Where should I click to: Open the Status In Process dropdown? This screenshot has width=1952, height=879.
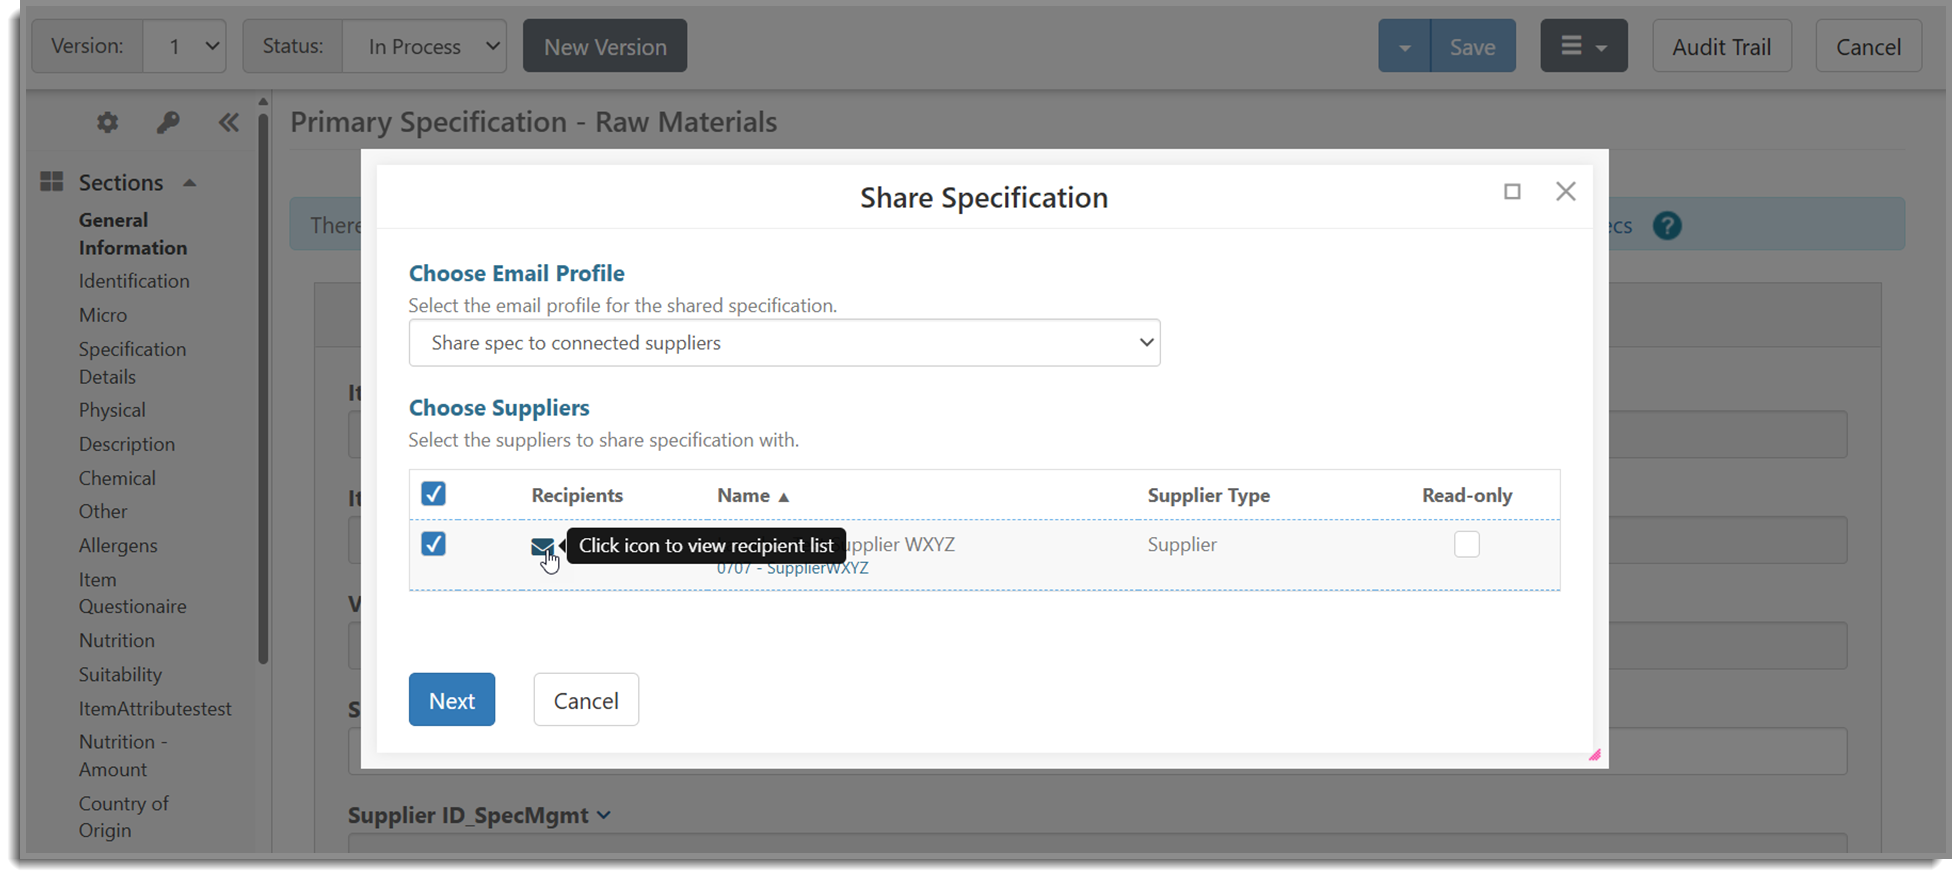click(x=424, y=46)
